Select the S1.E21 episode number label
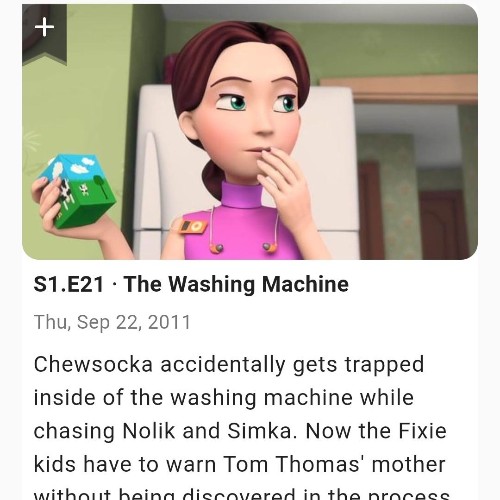This screenshot has height=500, width=500. (69, 284)
